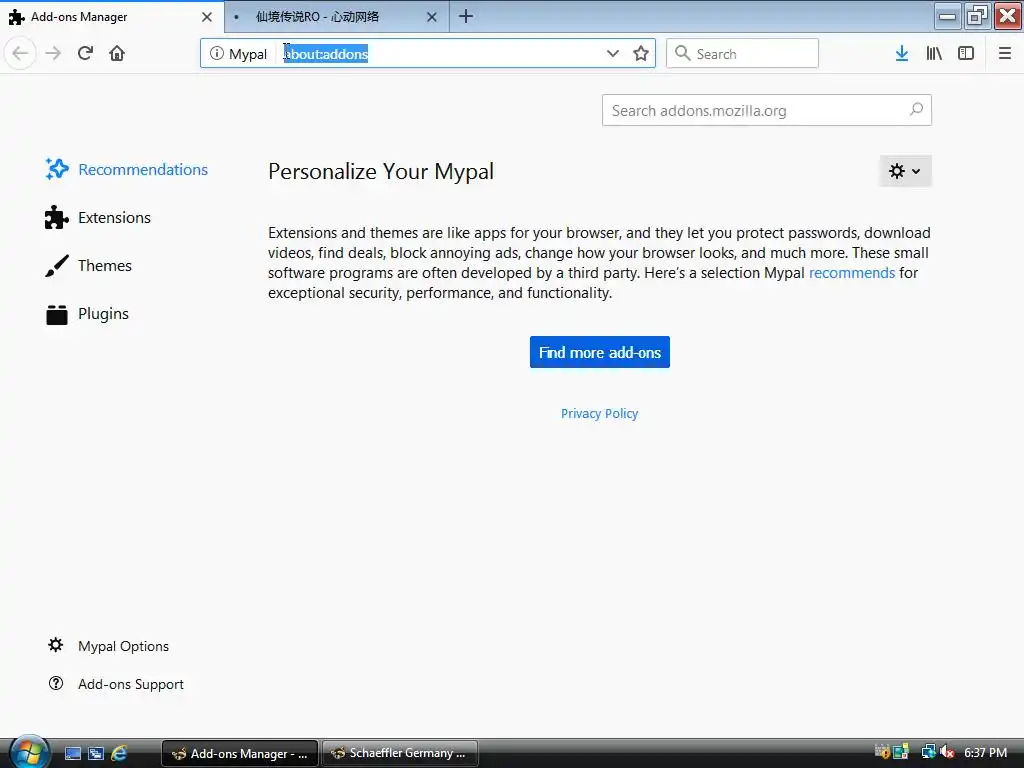Reload the current page

click(x=85, y=54)
